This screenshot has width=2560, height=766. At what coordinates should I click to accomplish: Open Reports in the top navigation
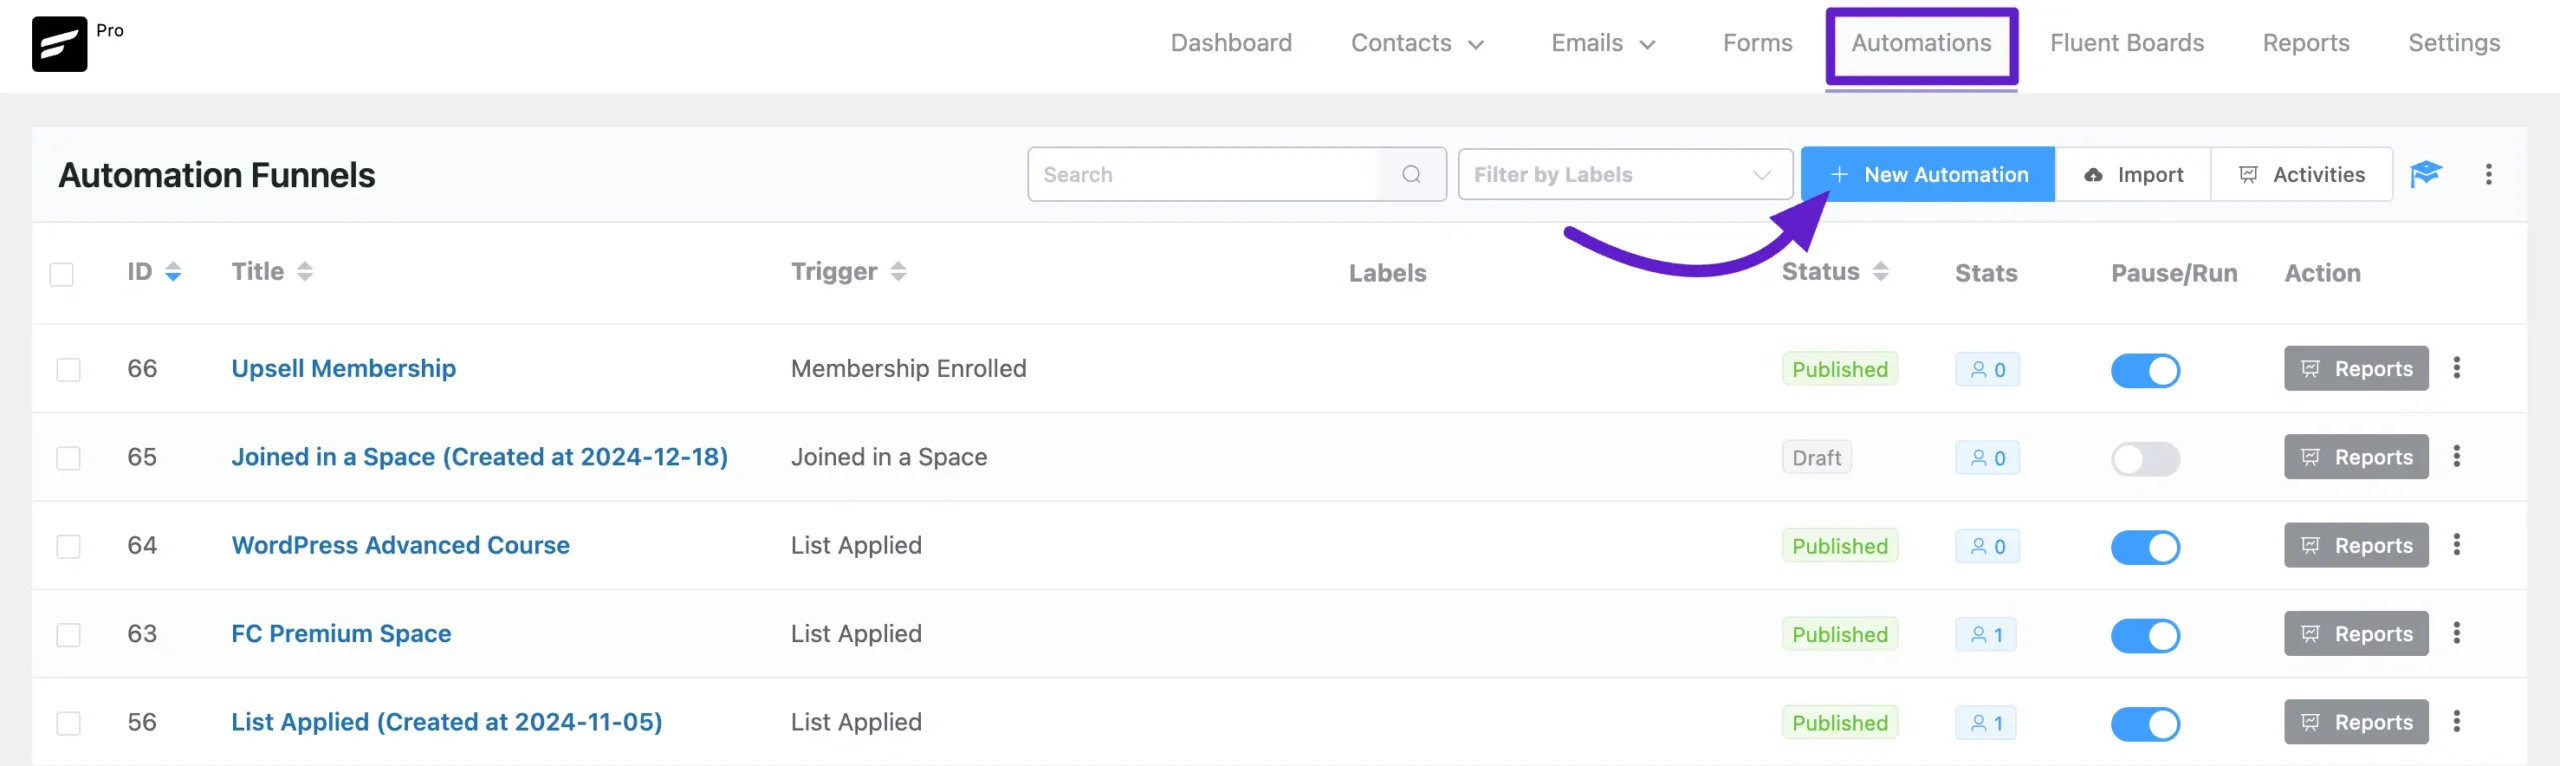point(2306,43)
